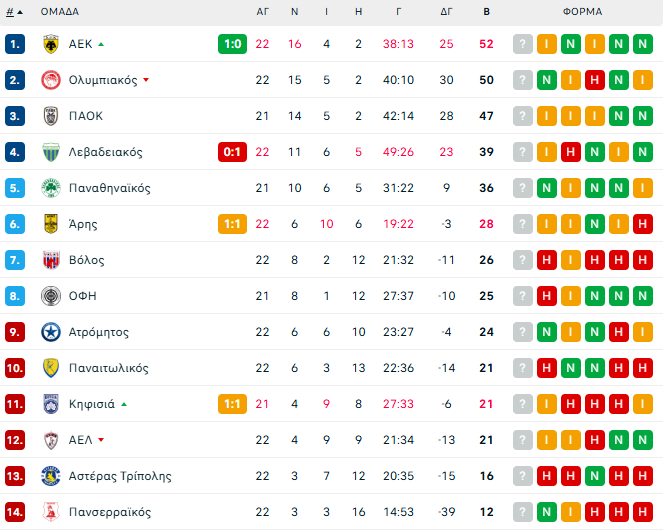The image size is (668, 532).
Task: Click the Olympiacos team logo
Action: tap(50, 80)
